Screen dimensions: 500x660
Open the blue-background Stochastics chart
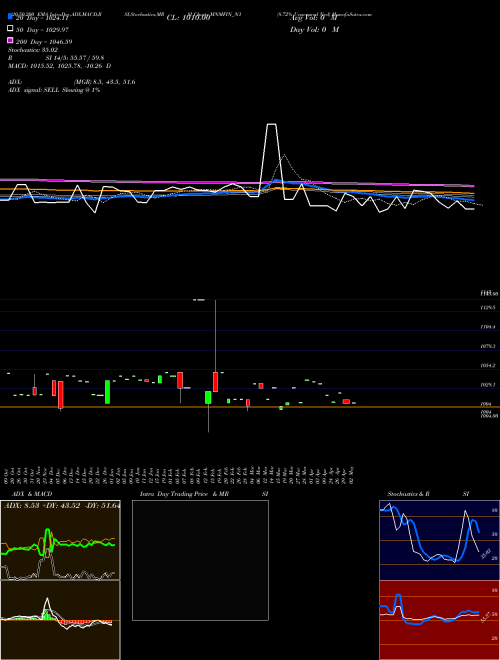click(439, 540)
